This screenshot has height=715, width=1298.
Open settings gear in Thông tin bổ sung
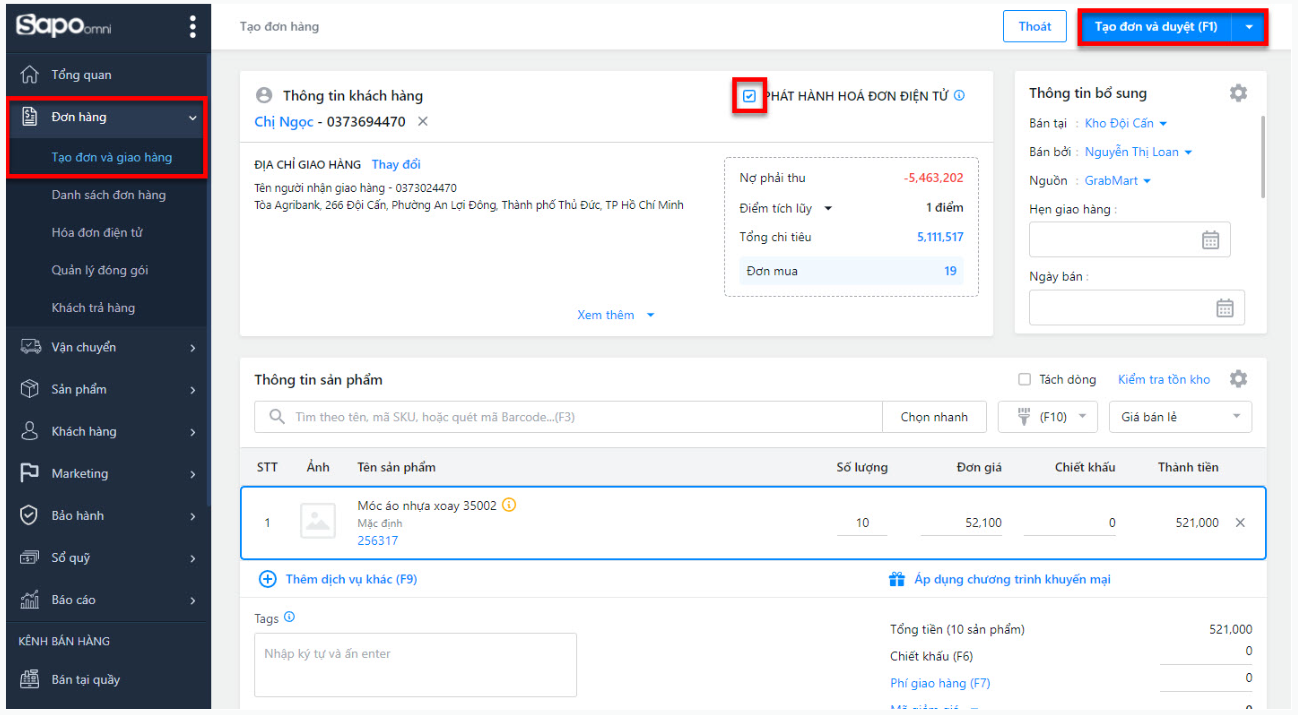1238,93
